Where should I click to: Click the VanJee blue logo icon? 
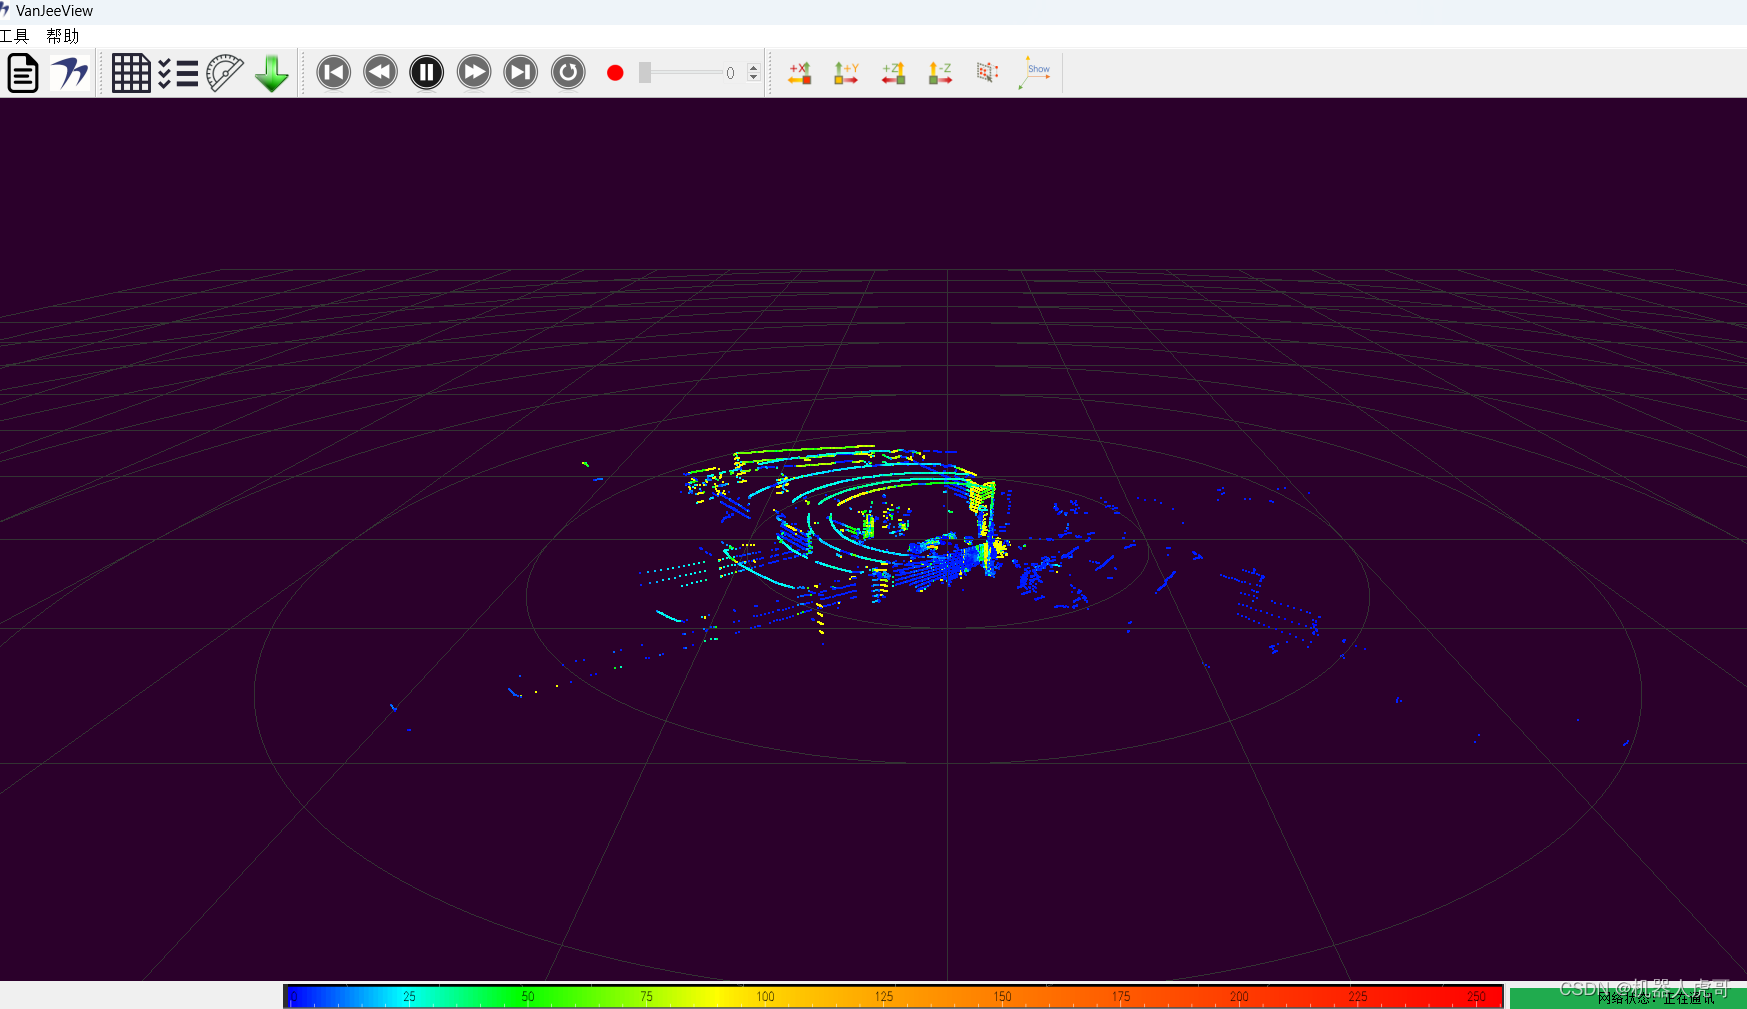click(70, 73)
